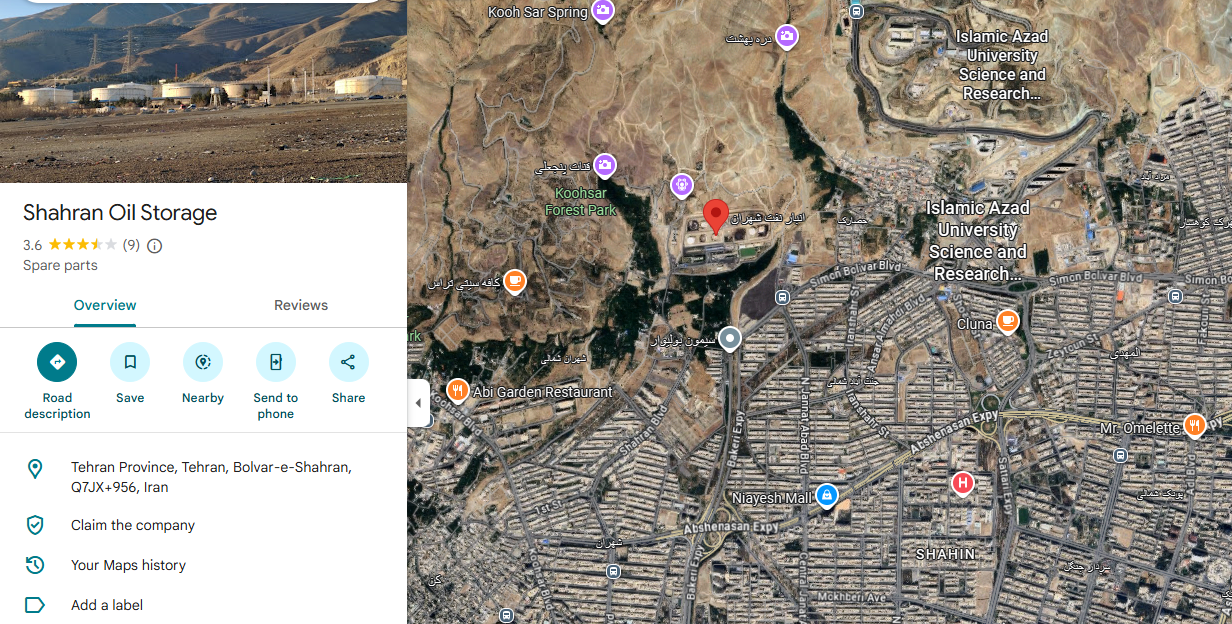This screenshot has height=624, width=1232.
Task: Switch to the Overview tab
Action: pos(105,305)
